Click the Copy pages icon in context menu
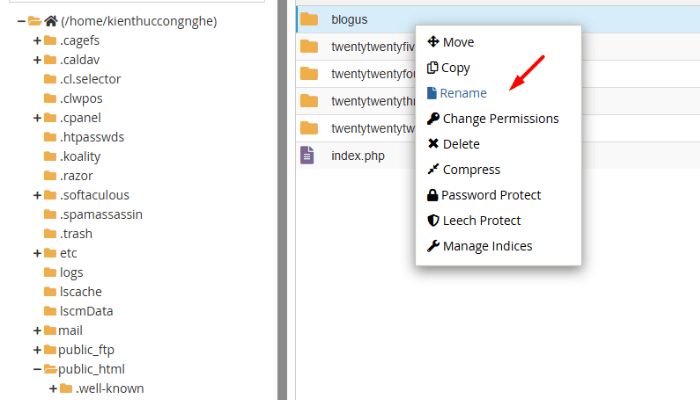 (x=433, y=68)
